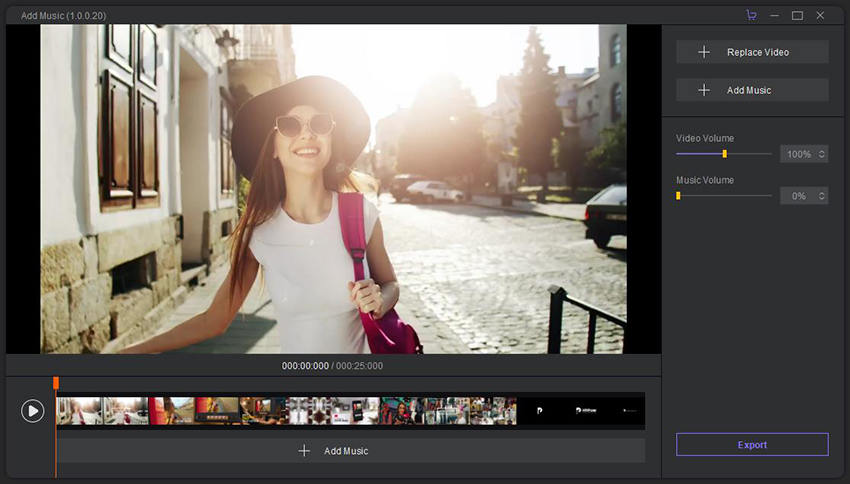This screenshot has height=484, width=850.
Task: Click the orange playhead marker on the timeline
Action: coord(56,383)
